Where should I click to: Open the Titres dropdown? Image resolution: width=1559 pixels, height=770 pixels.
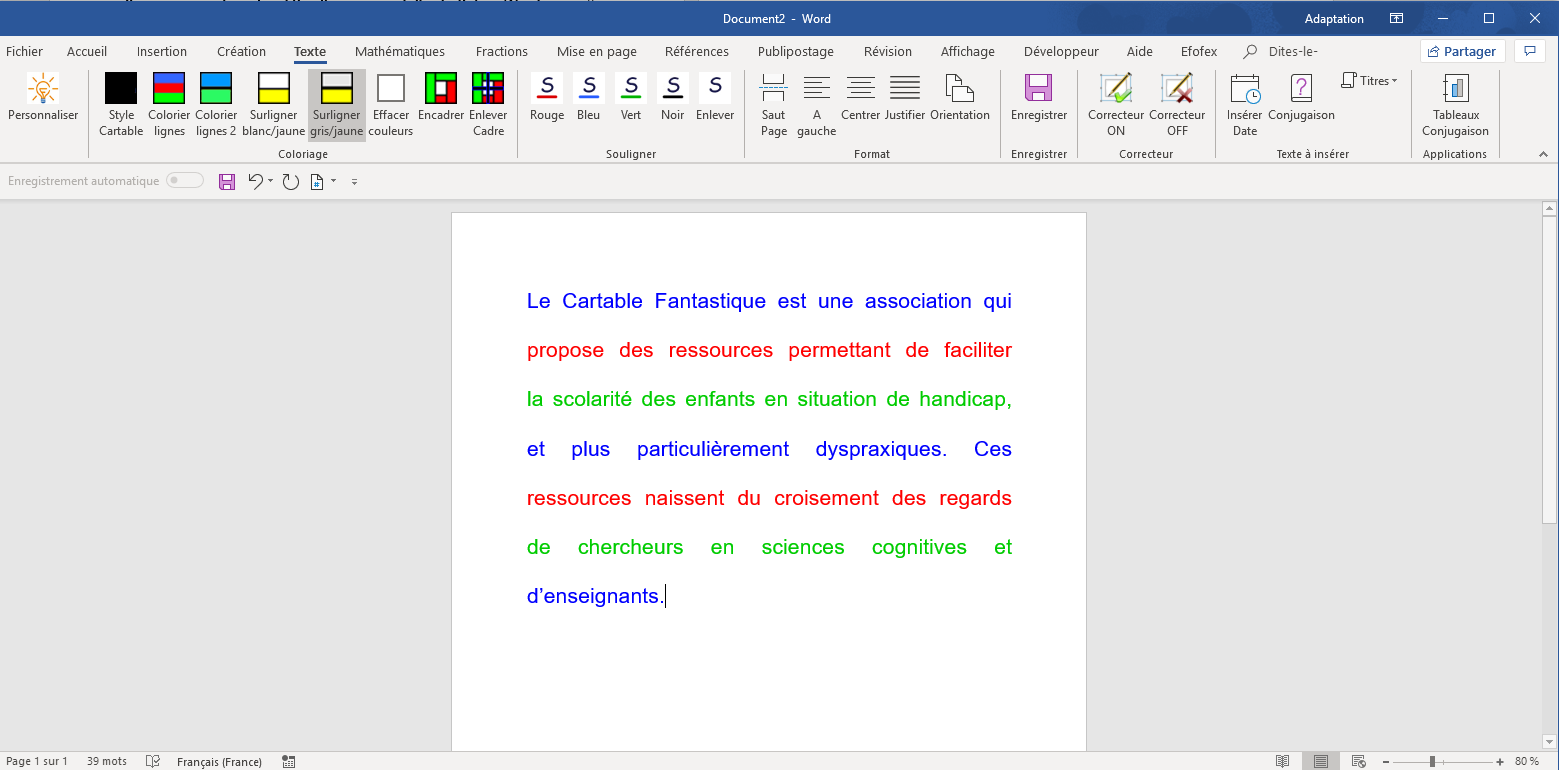click(x=1370, y=80)
